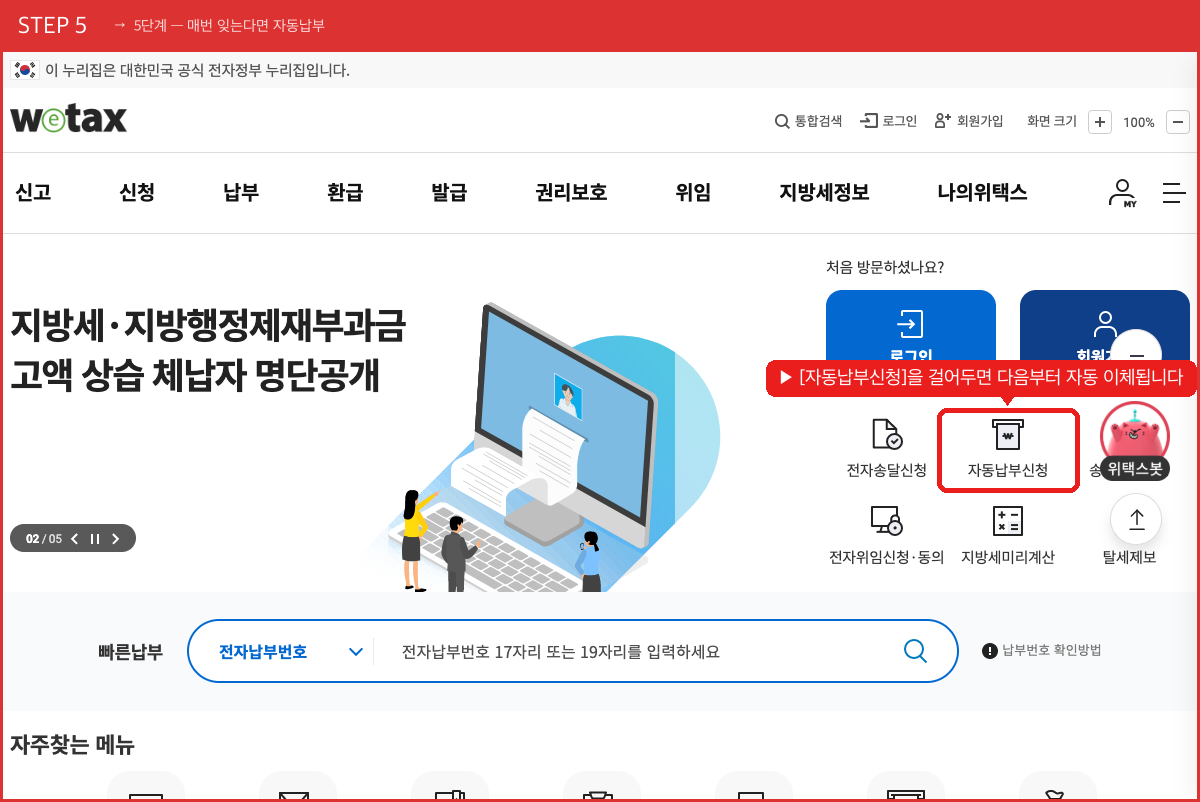Open the 신청 menu
1200x802 pixels.
[137, 193]
